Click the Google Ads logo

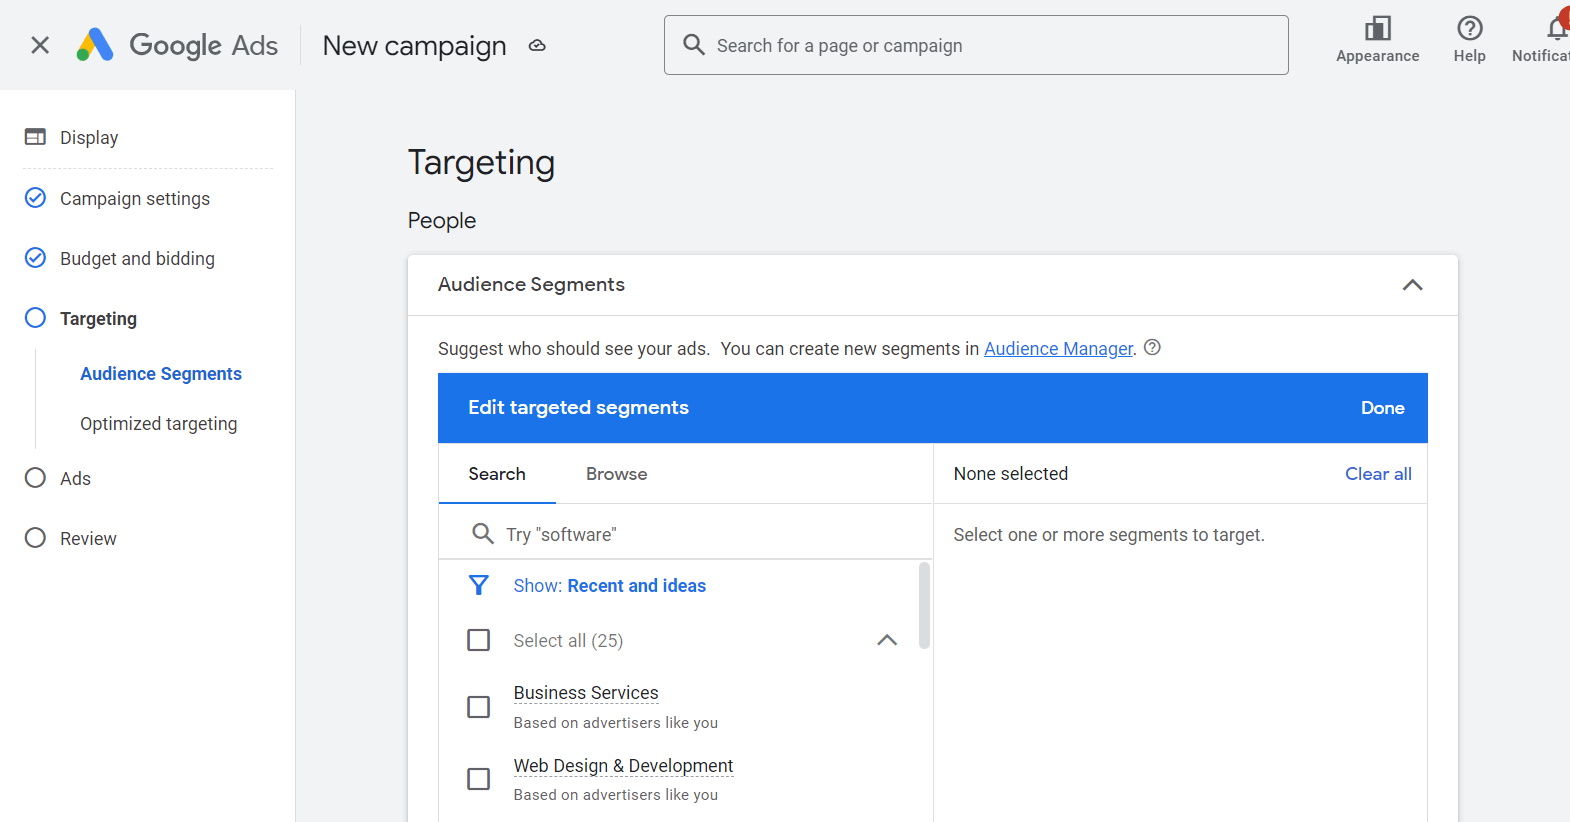pyautogui.click(x=178, y=45)
